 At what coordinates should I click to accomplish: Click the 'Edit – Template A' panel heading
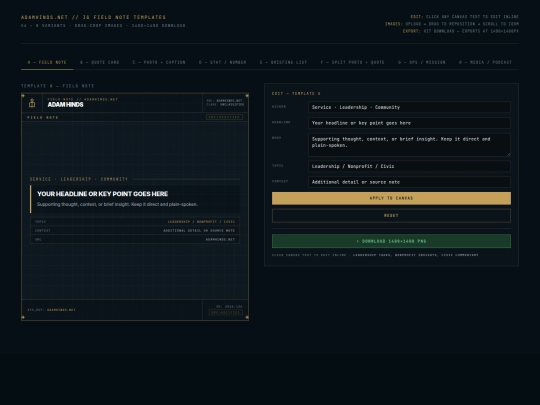click(x=296, y=94)
